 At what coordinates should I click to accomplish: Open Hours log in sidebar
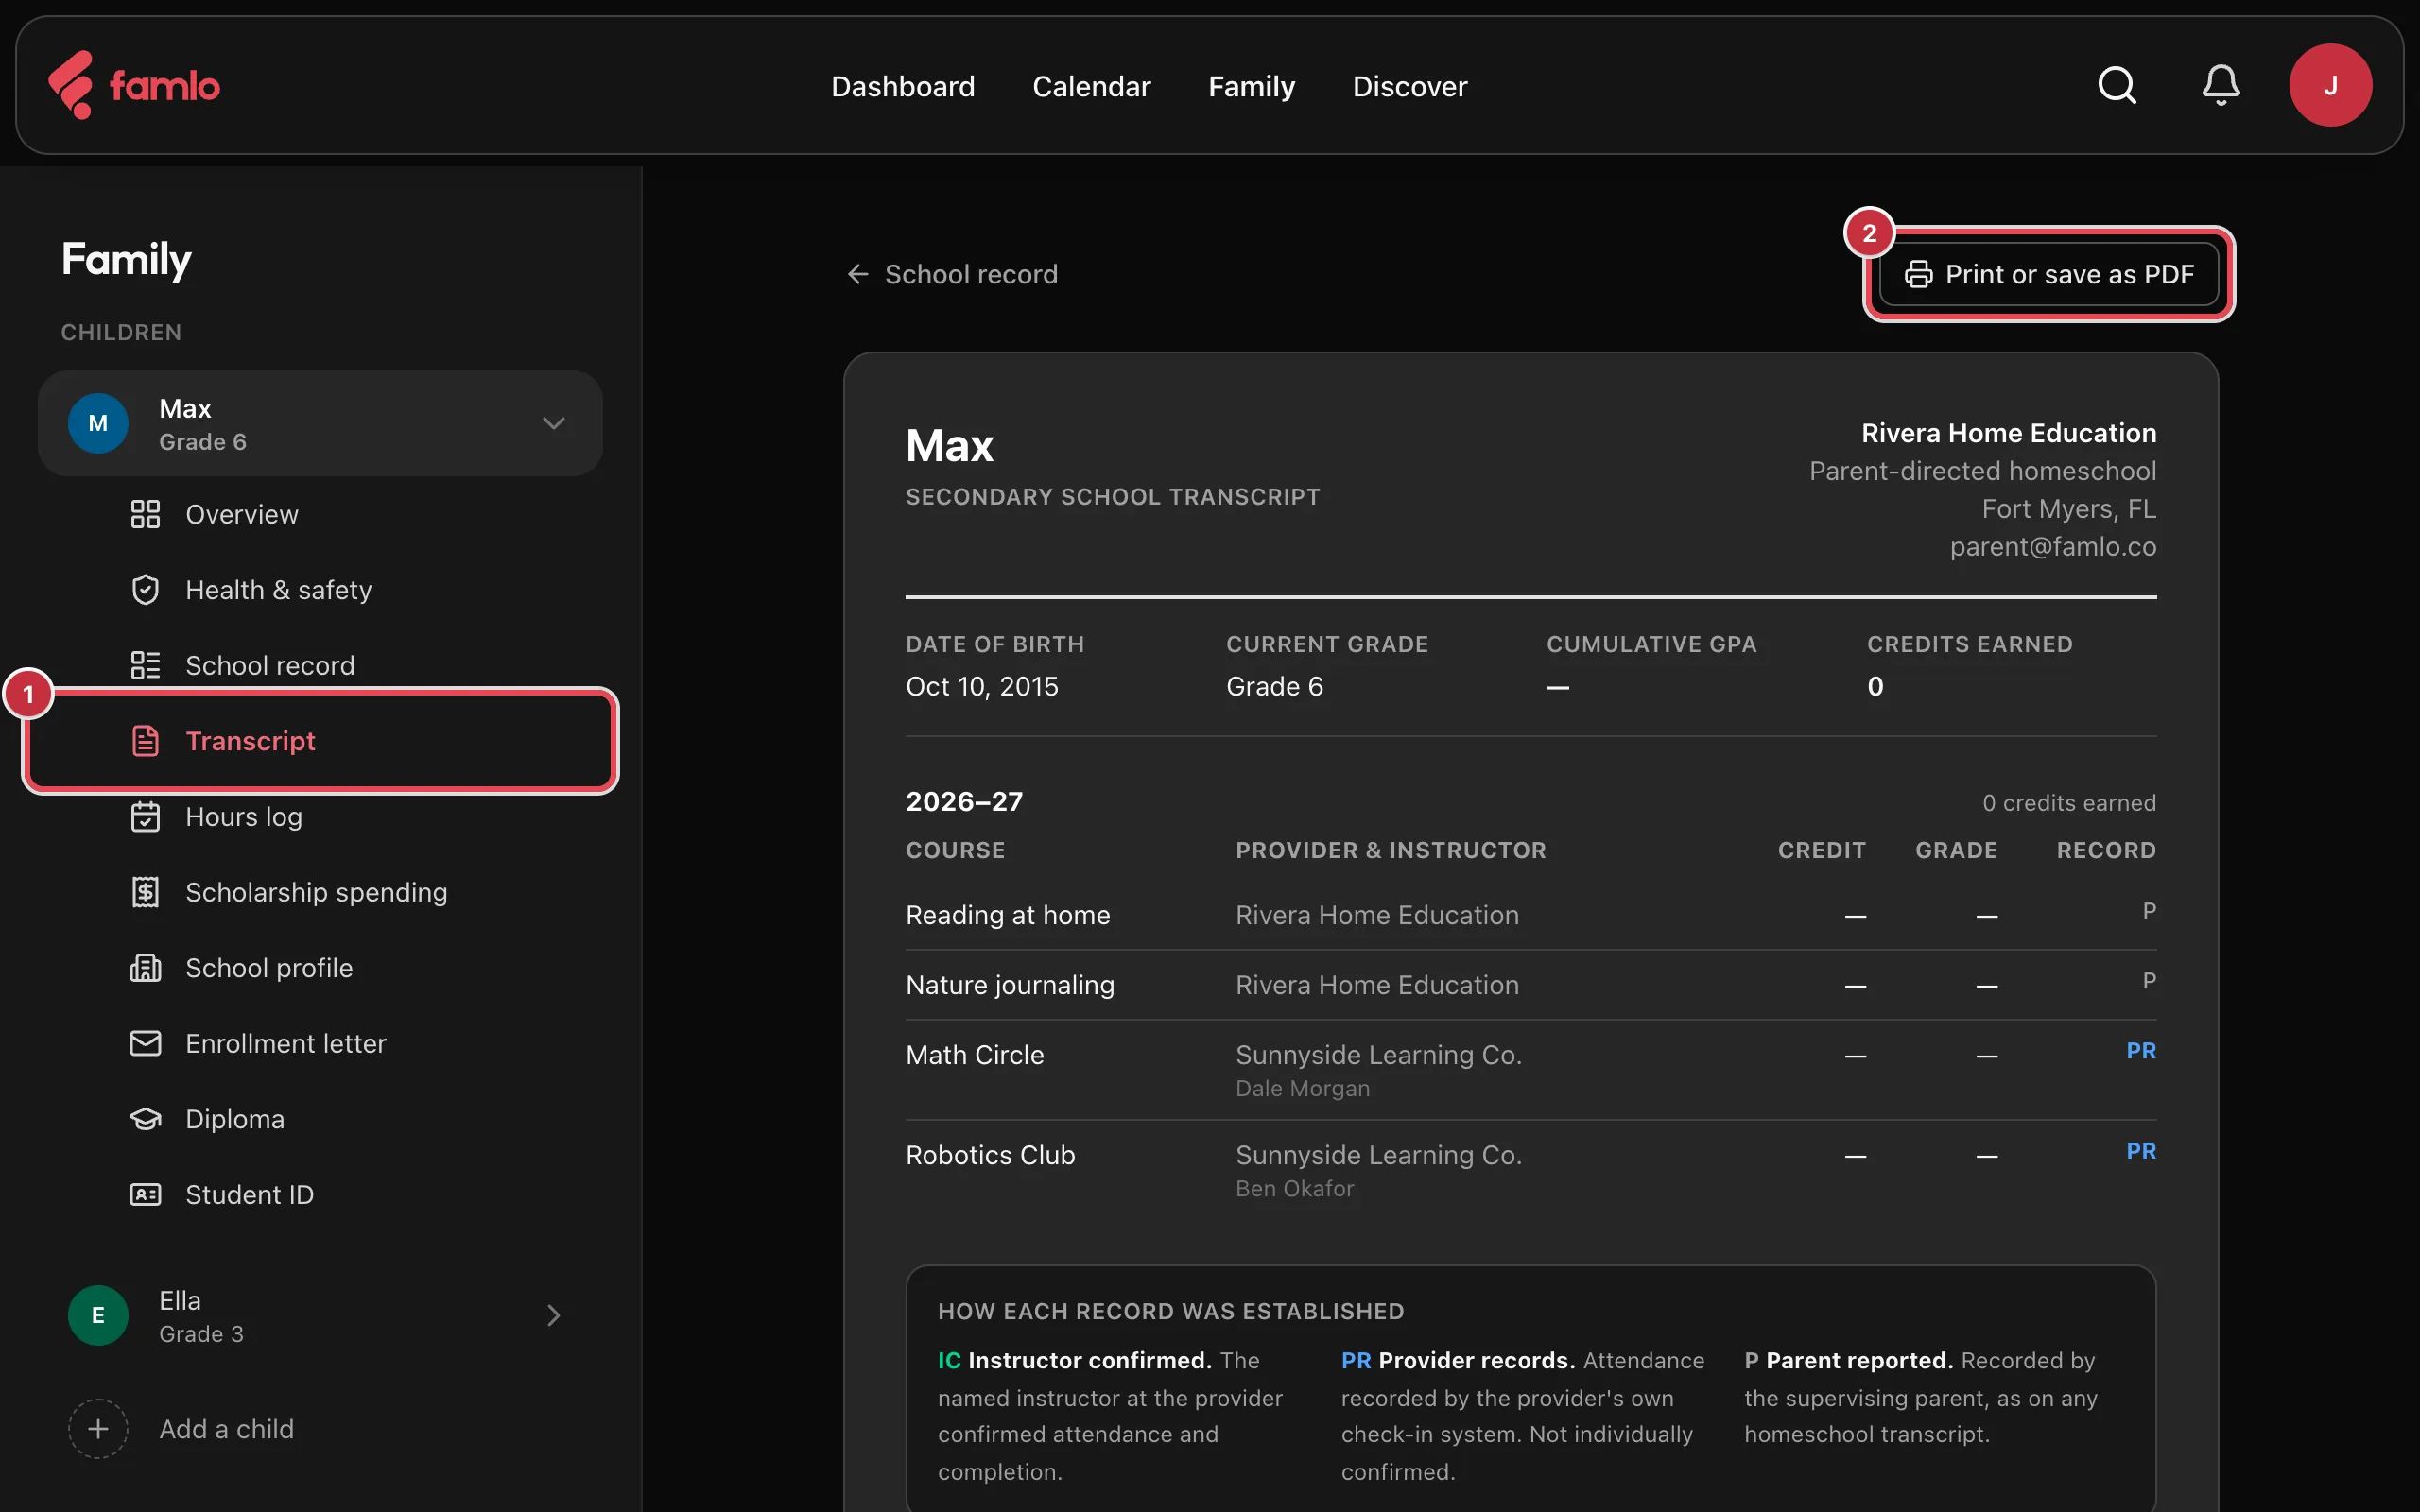(243, 817)
